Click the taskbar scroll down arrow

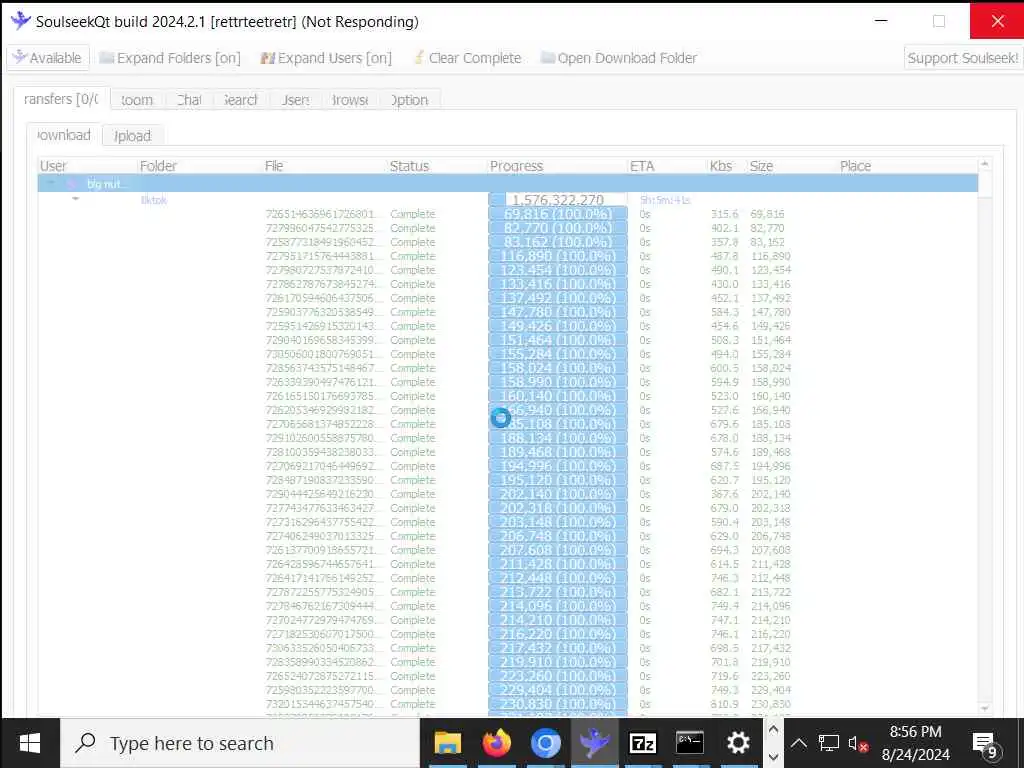click(773, 757)
